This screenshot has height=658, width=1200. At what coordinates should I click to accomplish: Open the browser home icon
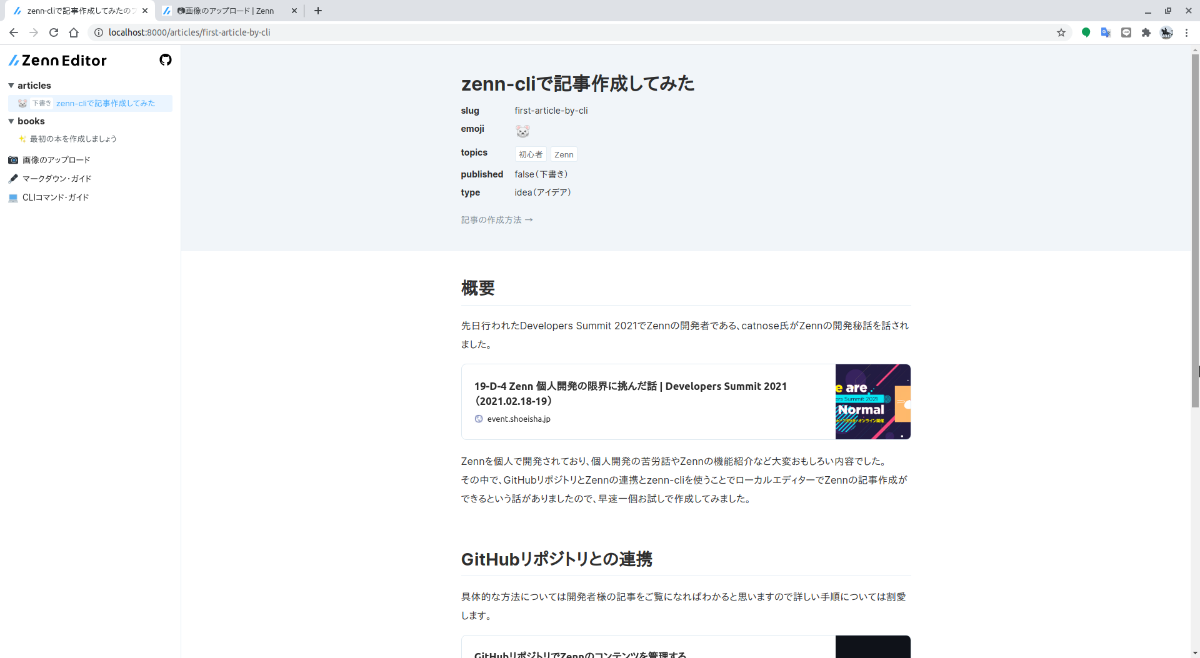74,32
